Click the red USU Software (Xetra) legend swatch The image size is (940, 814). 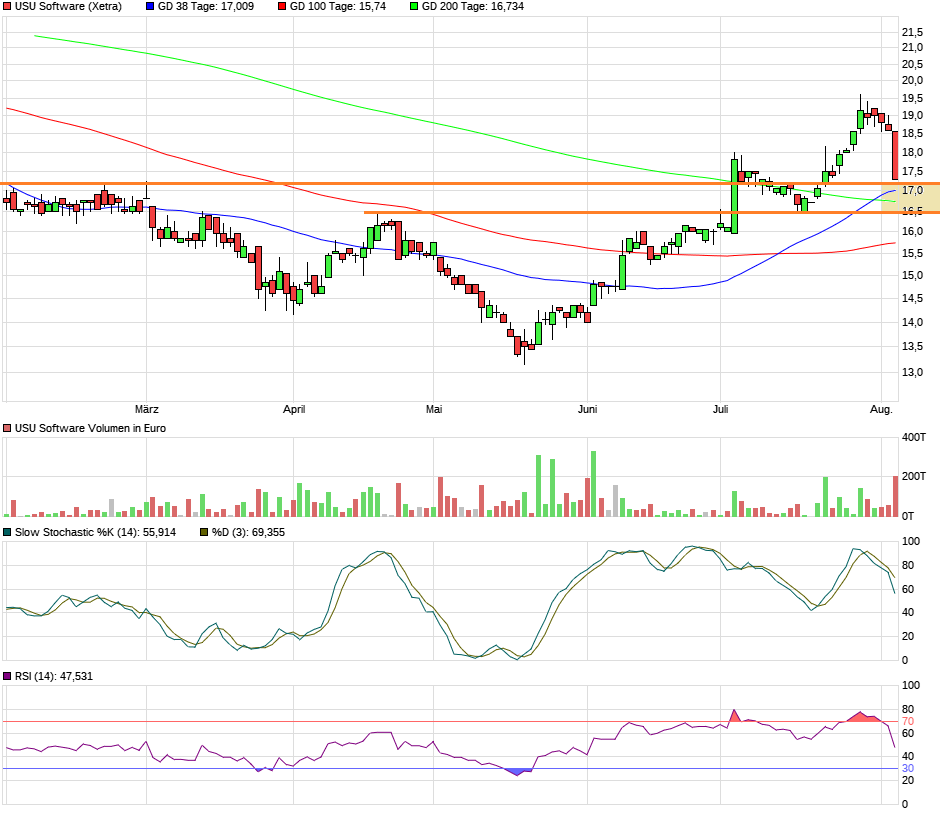[7, 7]
